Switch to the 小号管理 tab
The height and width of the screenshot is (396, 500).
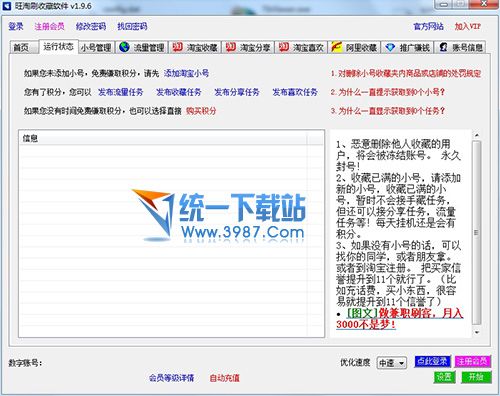point(96,47)
